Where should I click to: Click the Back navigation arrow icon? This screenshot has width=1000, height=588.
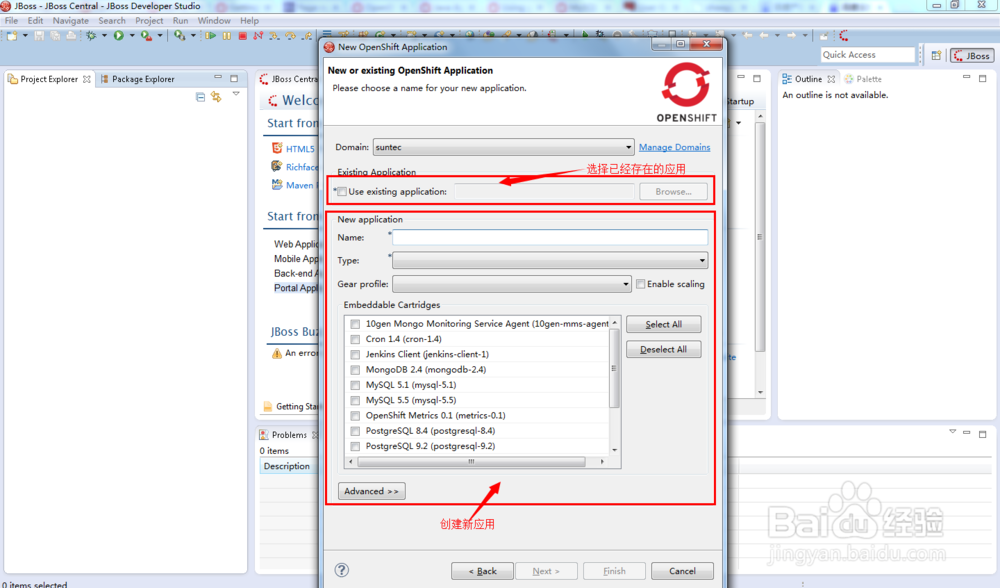click(764, 36)
